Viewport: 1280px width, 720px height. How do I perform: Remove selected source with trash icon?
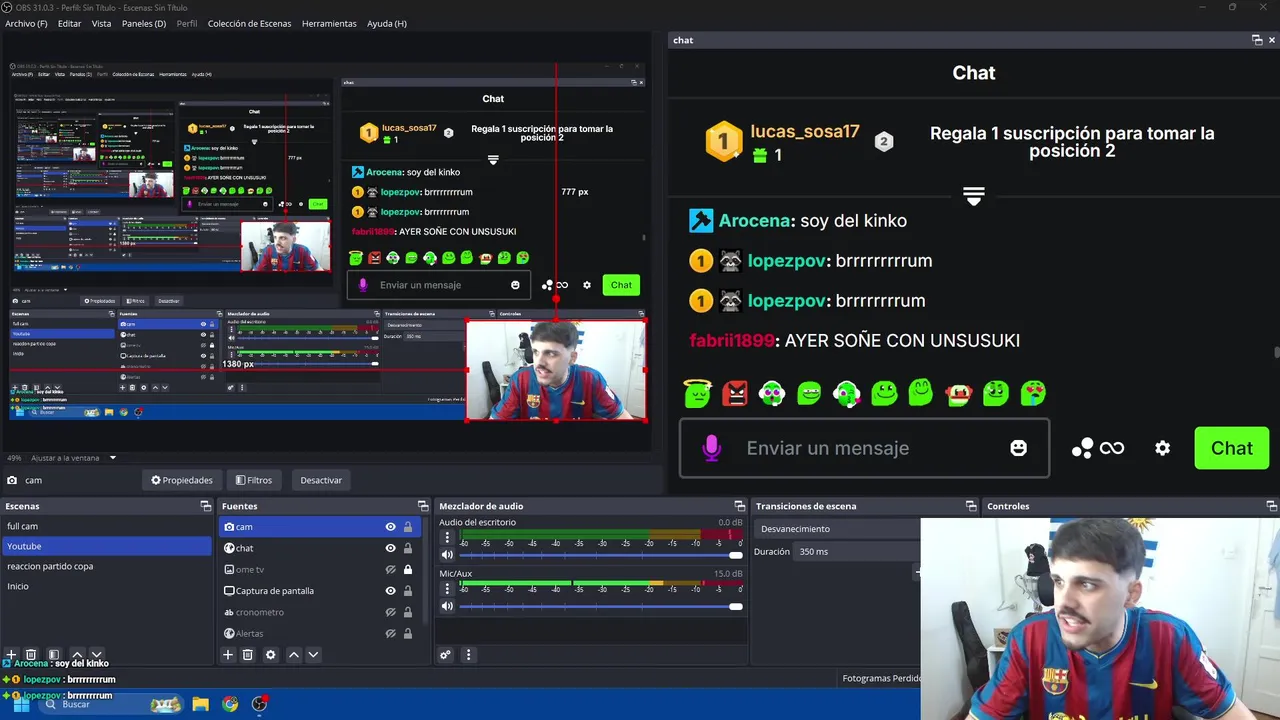[248, 655]
